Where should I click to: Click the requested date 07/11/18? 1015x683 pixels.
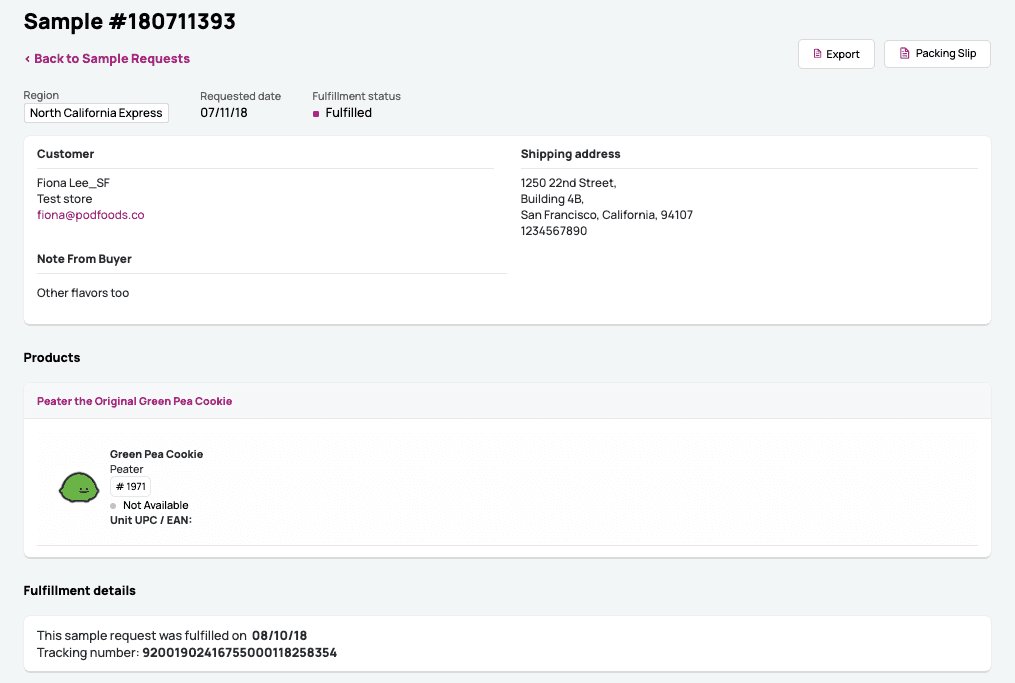pyautogui.click(x=223, y=113)
